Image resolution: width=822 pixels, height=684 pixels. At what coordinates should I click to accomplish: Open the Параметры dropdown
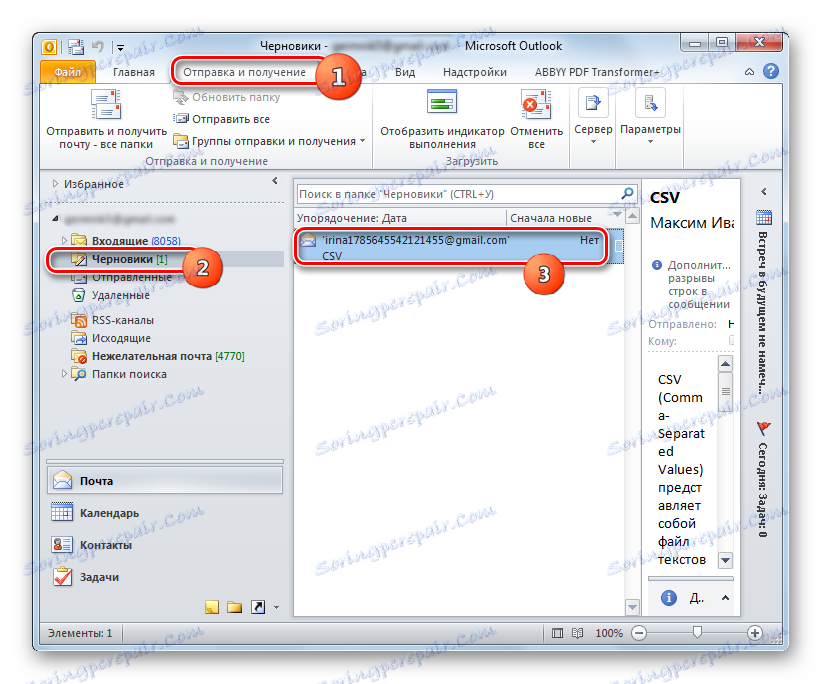[650, 118]
